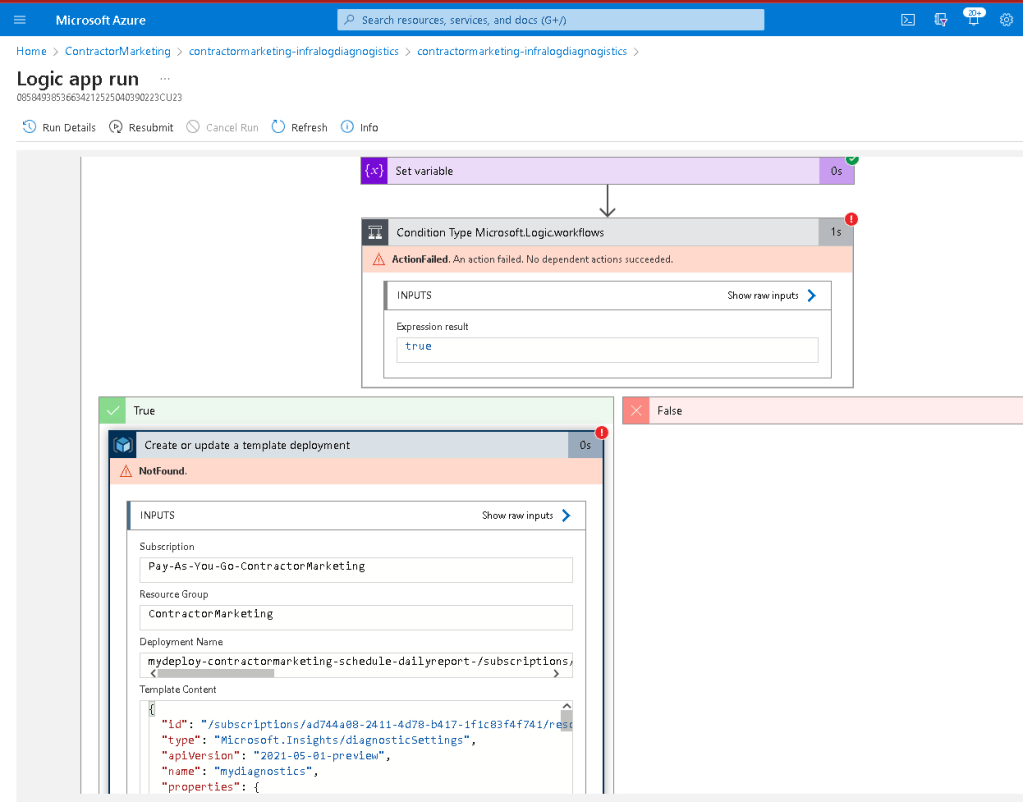This screenshot has width=1023, height=802.
Task: Click left arrow of Deployment Name scrollbar
Action: [153, 673]
